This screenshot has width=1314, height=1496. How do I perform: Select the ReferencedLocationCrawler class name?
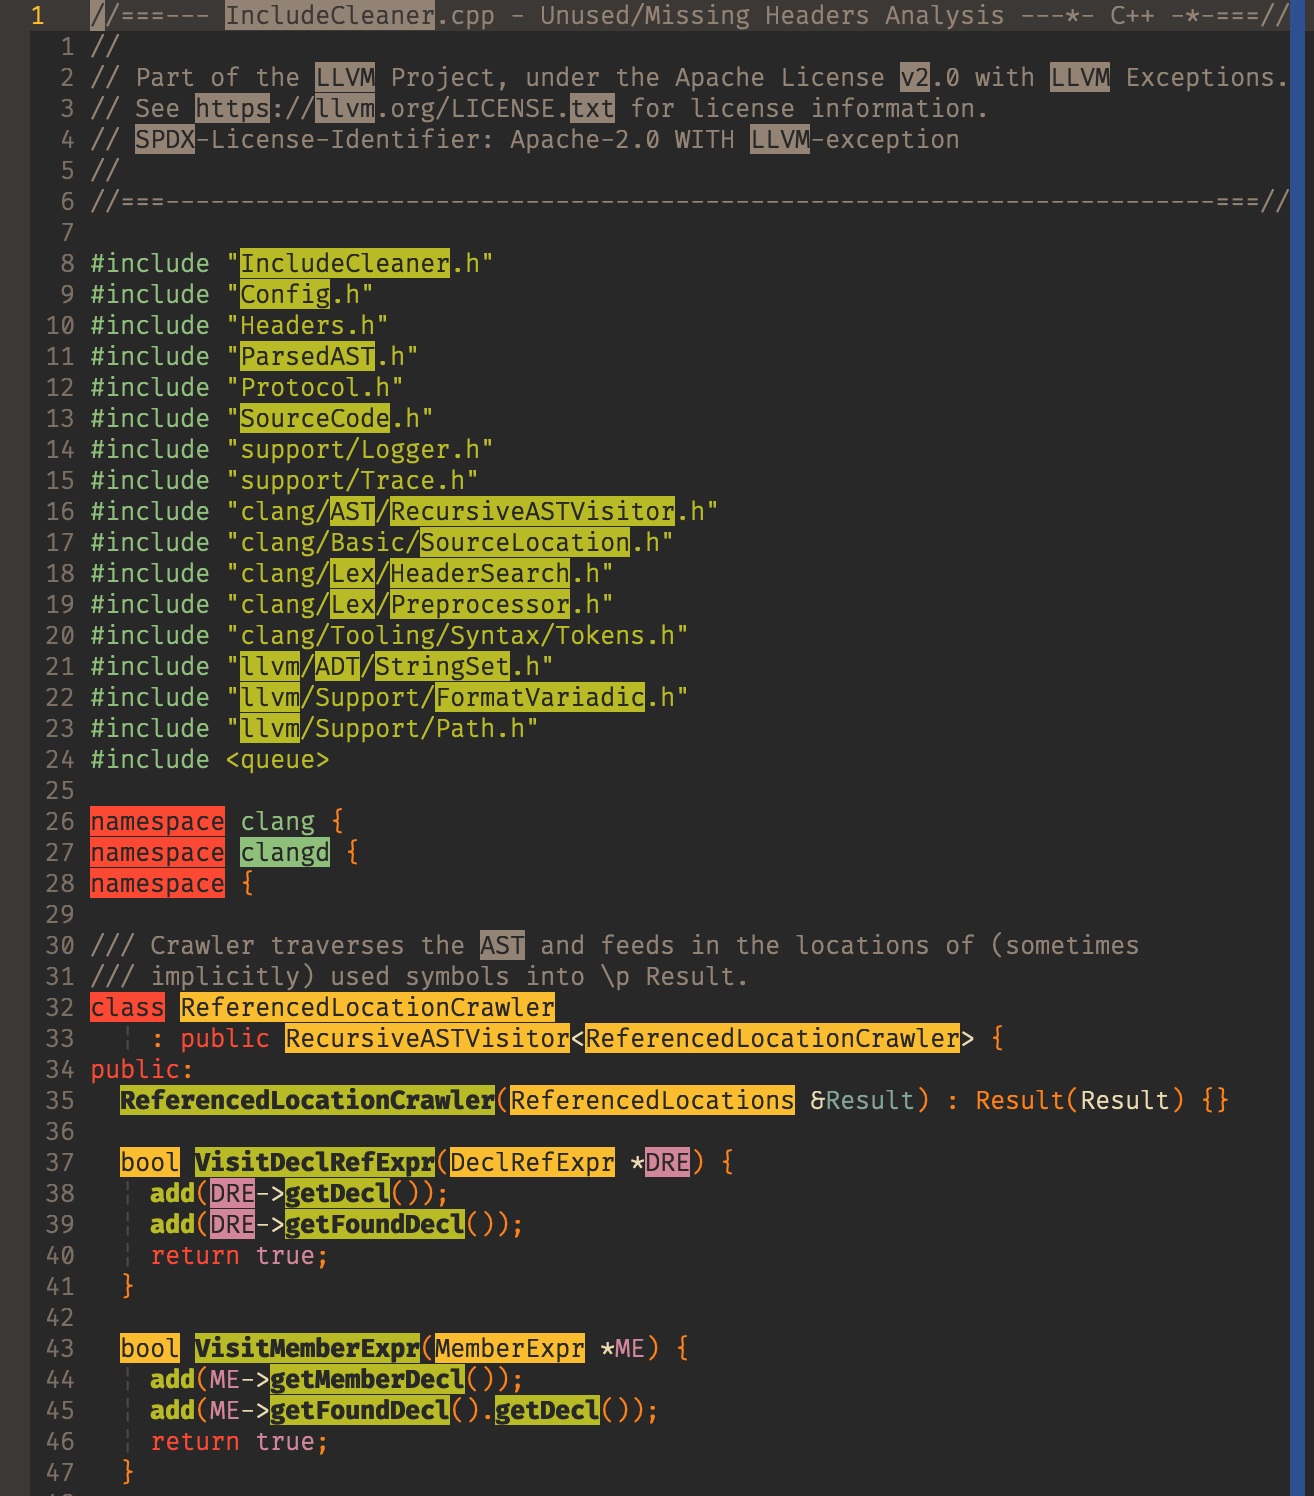click(x=366, y=1007)
